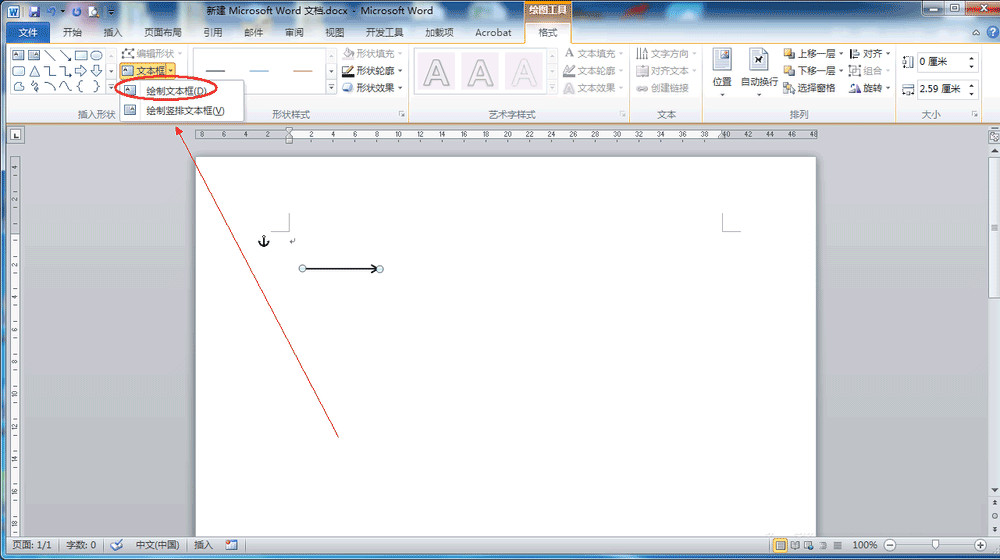Select the Oval shape

96,55
